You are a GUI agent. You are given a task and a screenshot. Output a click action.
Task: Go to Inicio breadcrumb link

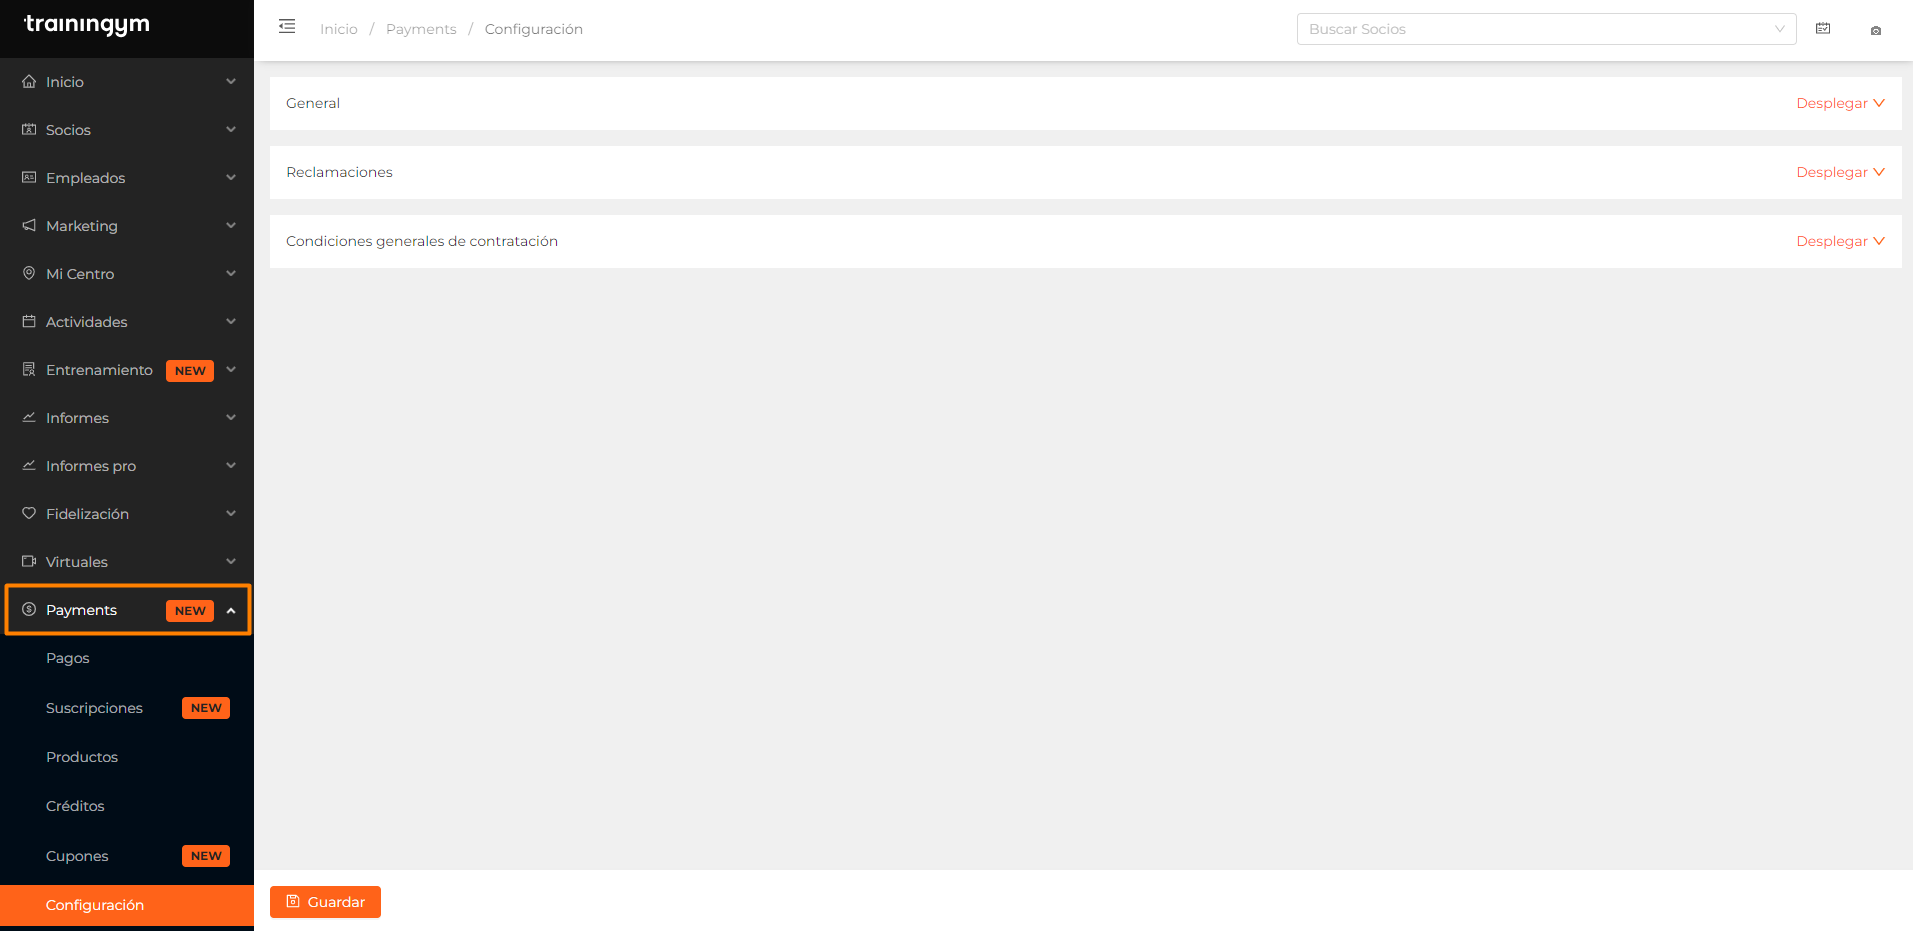tap(339, 29)
